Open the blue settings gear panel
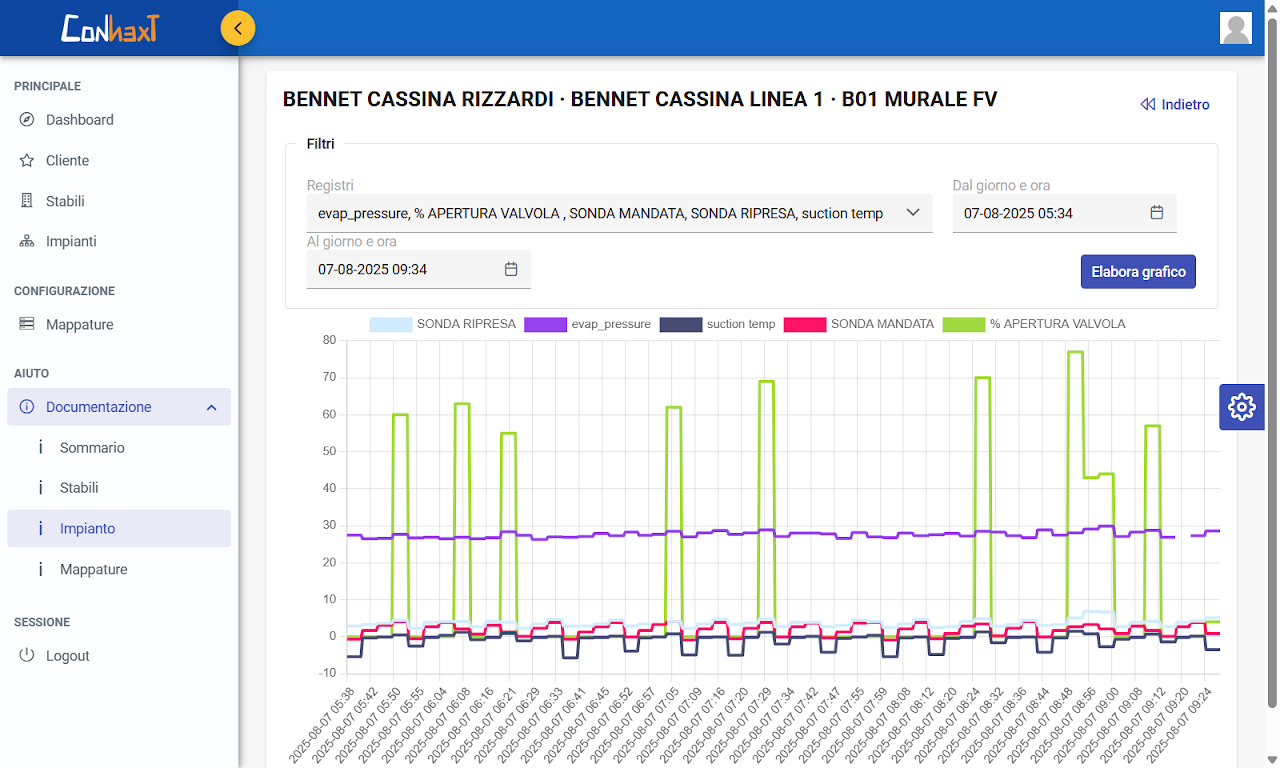 coord(1241,407)
